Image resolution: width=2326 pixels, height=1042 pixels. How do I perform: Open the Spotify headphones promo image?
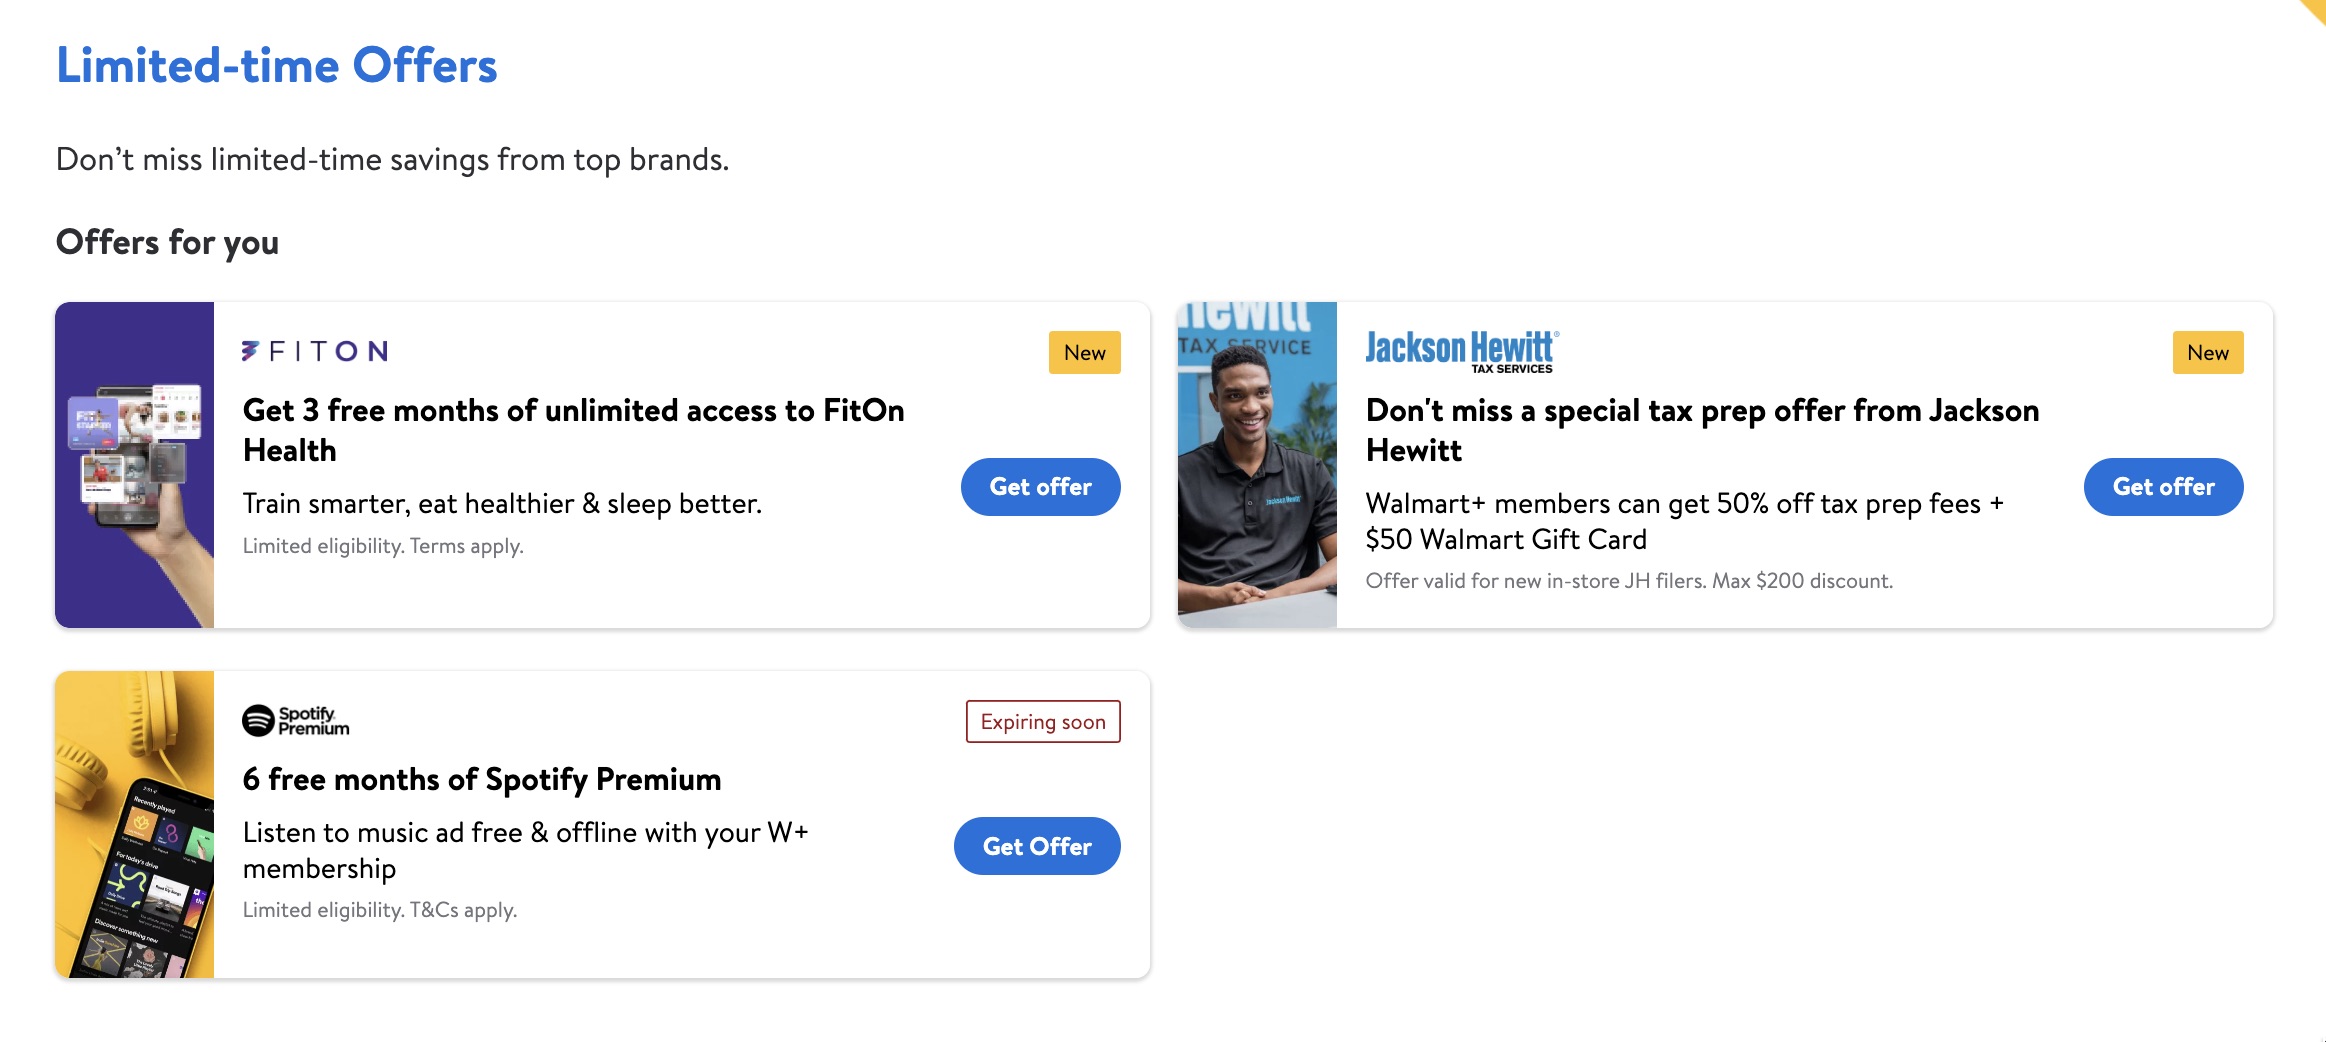(x=135, y=824)
